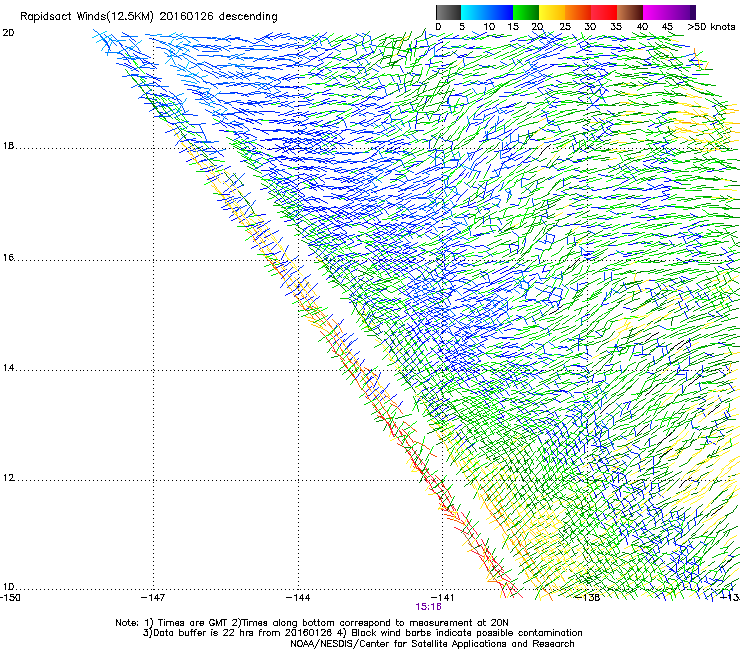Click the latitude label 18

click(8, 146)
